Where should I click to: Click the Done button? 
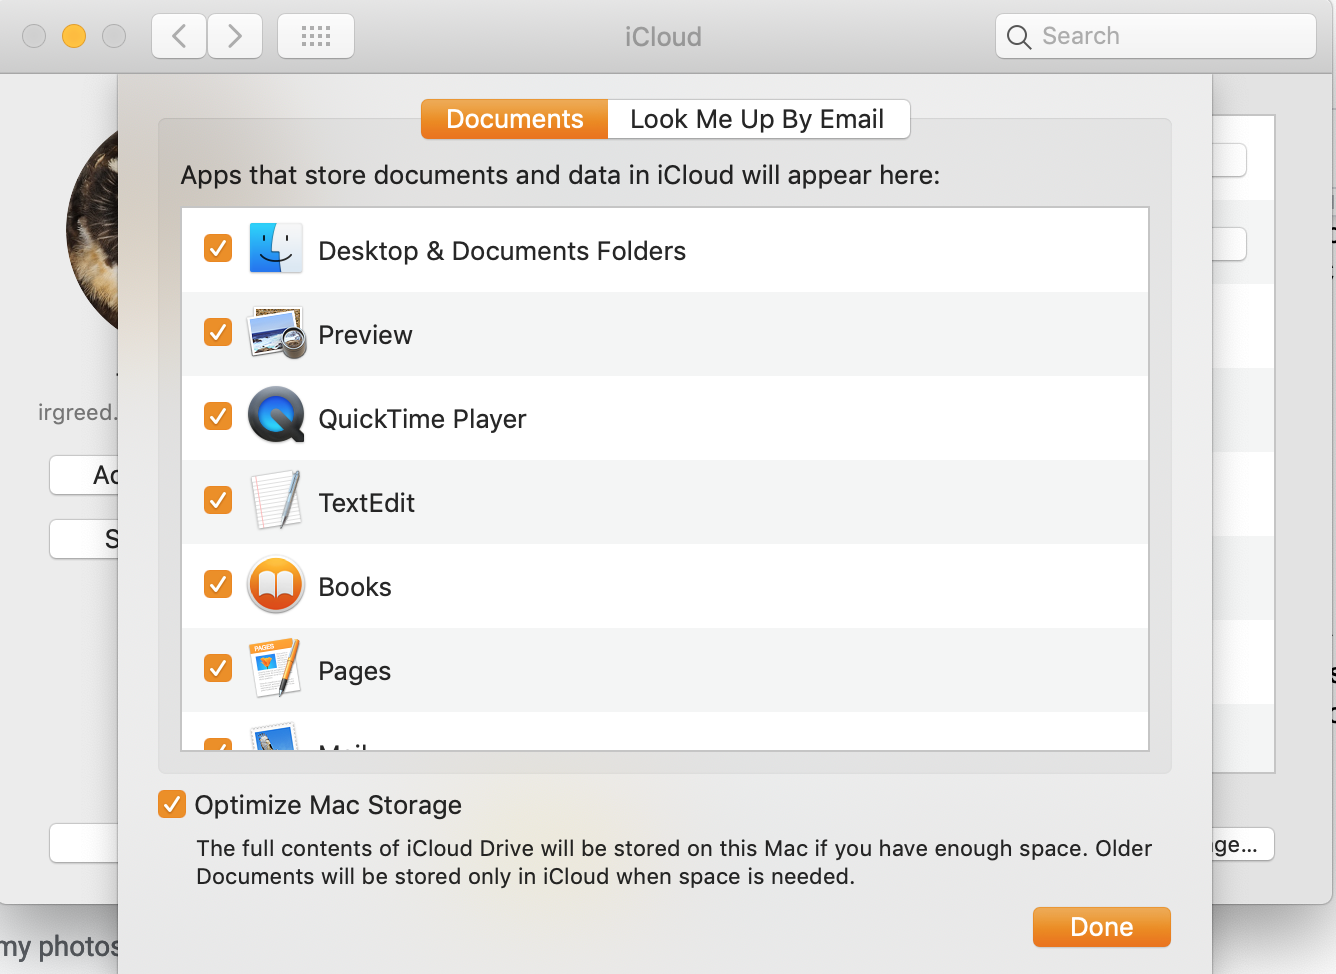[1101, 927]
